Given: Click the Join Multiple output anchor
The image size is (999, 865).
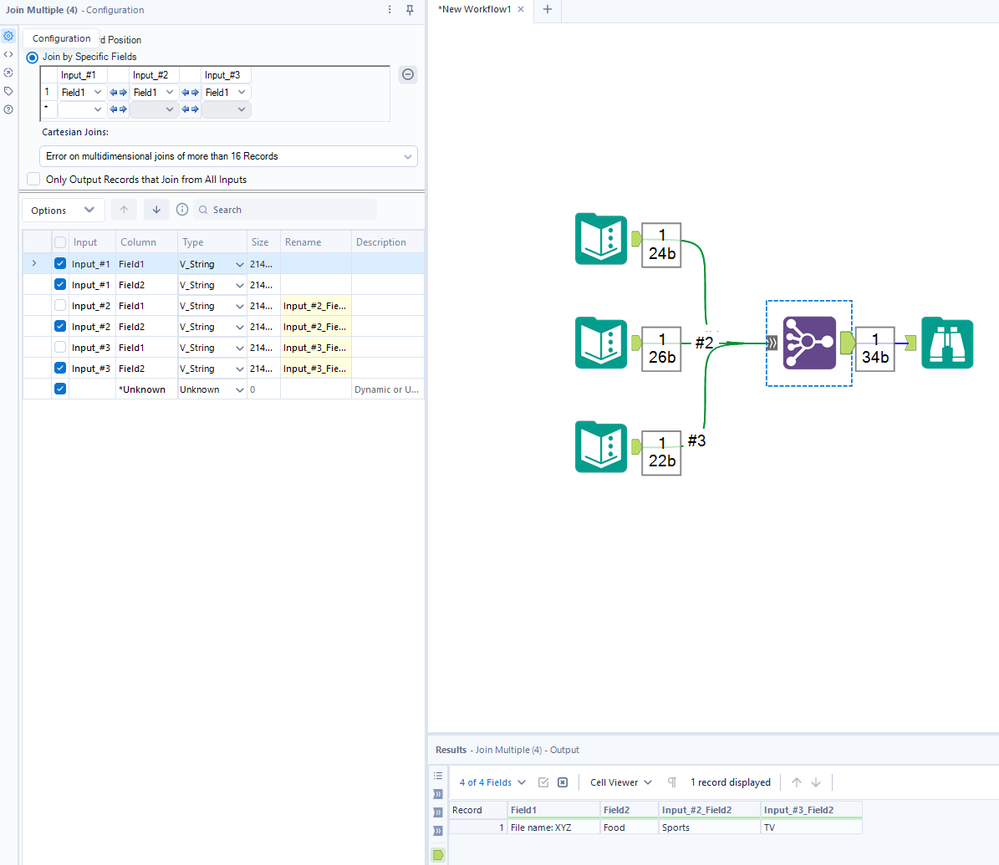Looking at the screenshot, I should [x=847, y=343].
